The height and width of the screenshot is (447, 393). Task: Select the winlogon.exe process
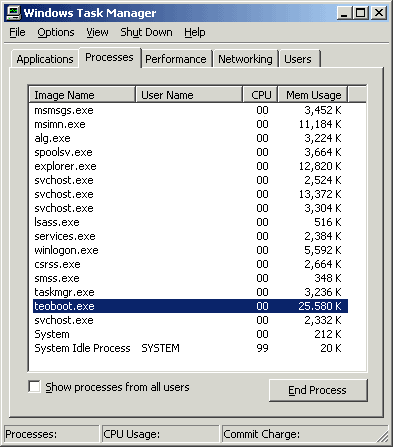(190, 250)
